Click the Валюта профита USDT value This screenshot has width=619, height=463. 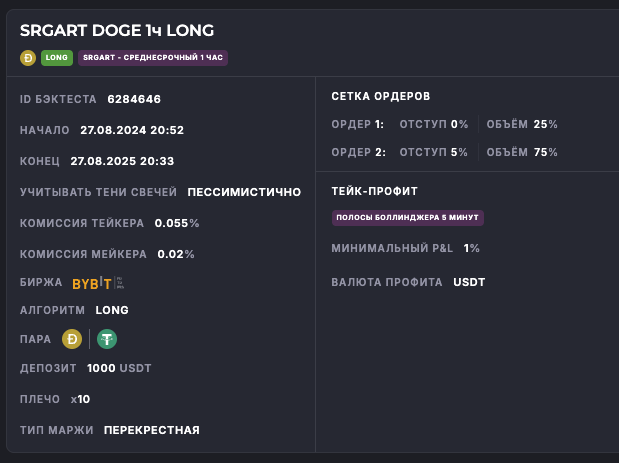tap(469, 282)
